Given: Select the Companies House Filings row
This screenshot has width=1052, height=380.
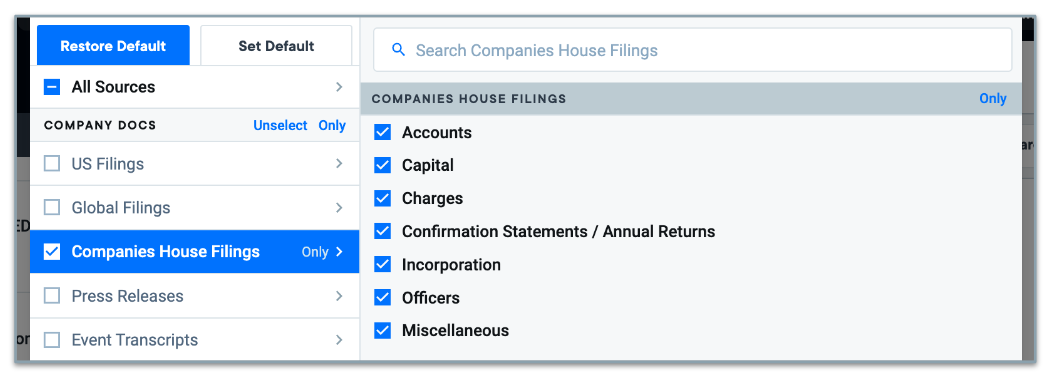Looking at the screenshot, I should tap(195, 252).
